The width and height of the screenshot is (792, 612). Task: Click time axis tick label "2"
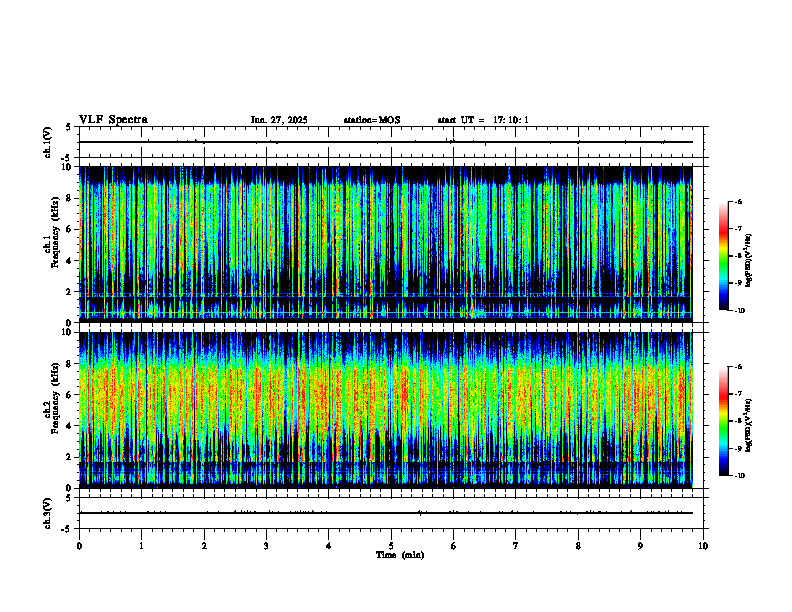coord(204,546)
